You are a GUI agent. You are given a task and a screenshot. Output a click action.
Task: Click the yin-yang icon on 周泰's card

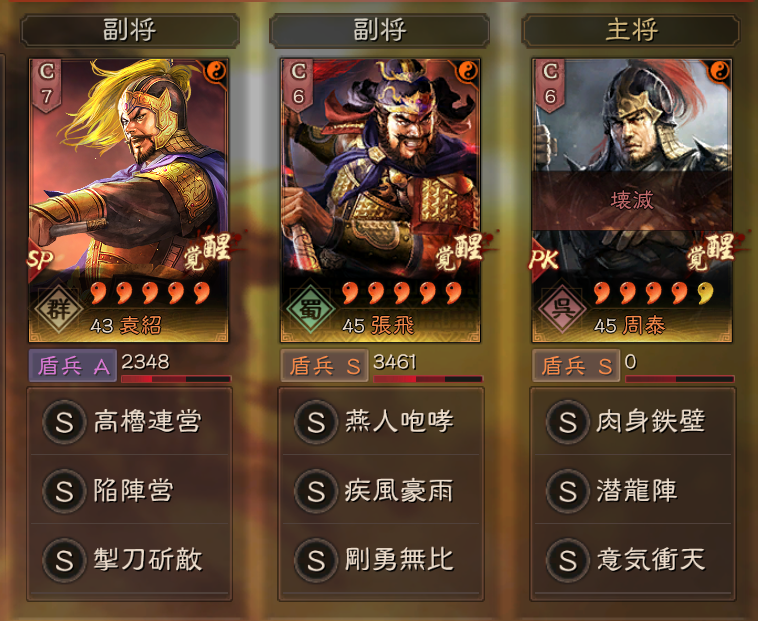719,72
